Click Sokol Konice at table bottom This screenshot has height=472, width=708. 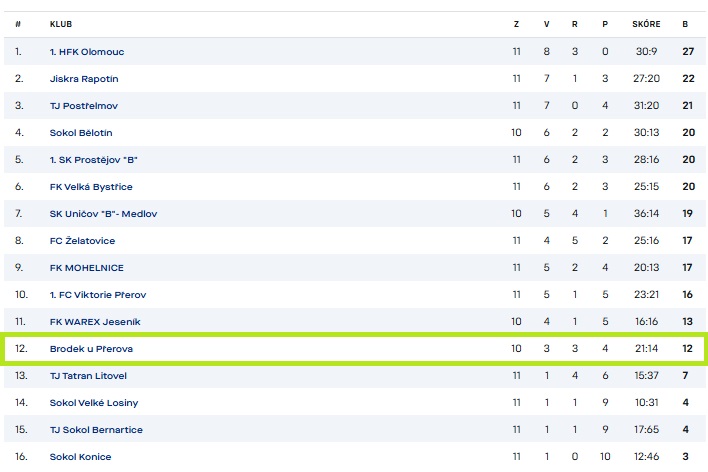coord(80,456)
